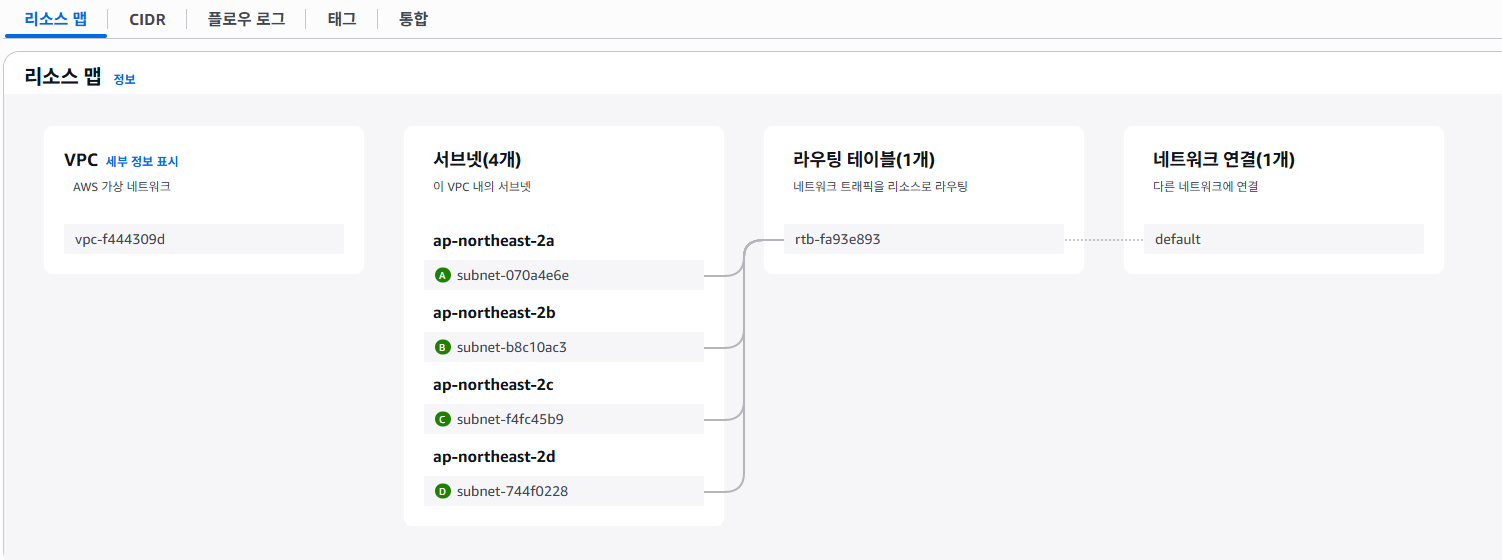Image resolution: width=1502 pixels, height=560 pixels.
Task: Click the 세부 정보 표시 link
Action: (x=142, y=161)
